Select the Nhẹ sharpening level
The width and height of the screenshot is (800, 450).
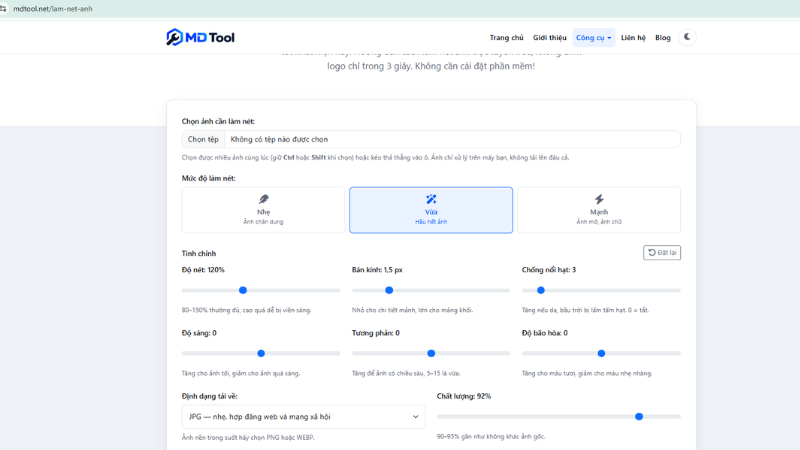pyautogui.click(x=263, y=210)
